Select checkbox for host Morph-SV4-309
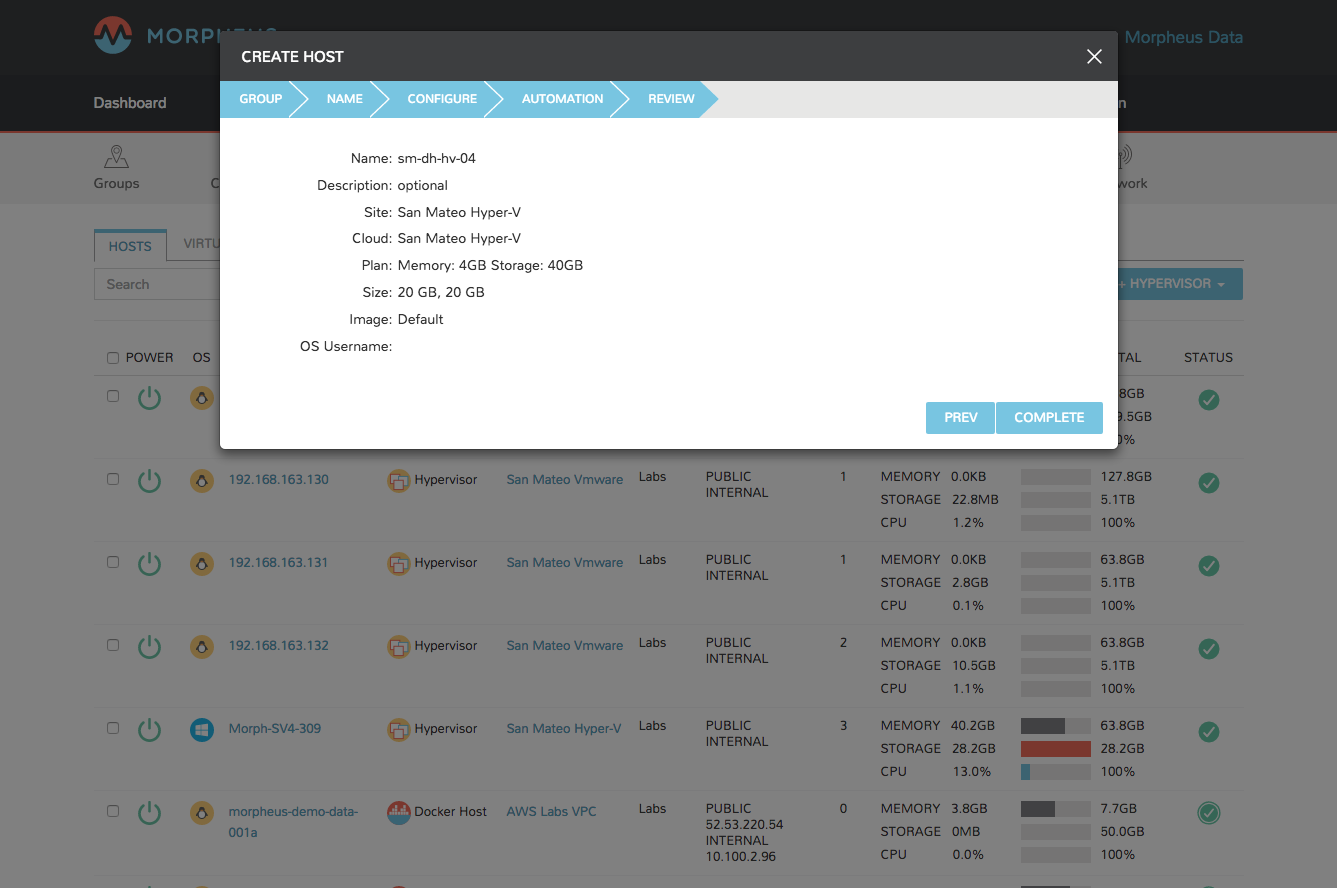Image resolution: width=1337 pixels, height=888 pixels. pyautogui.click(x=113, y=728)
